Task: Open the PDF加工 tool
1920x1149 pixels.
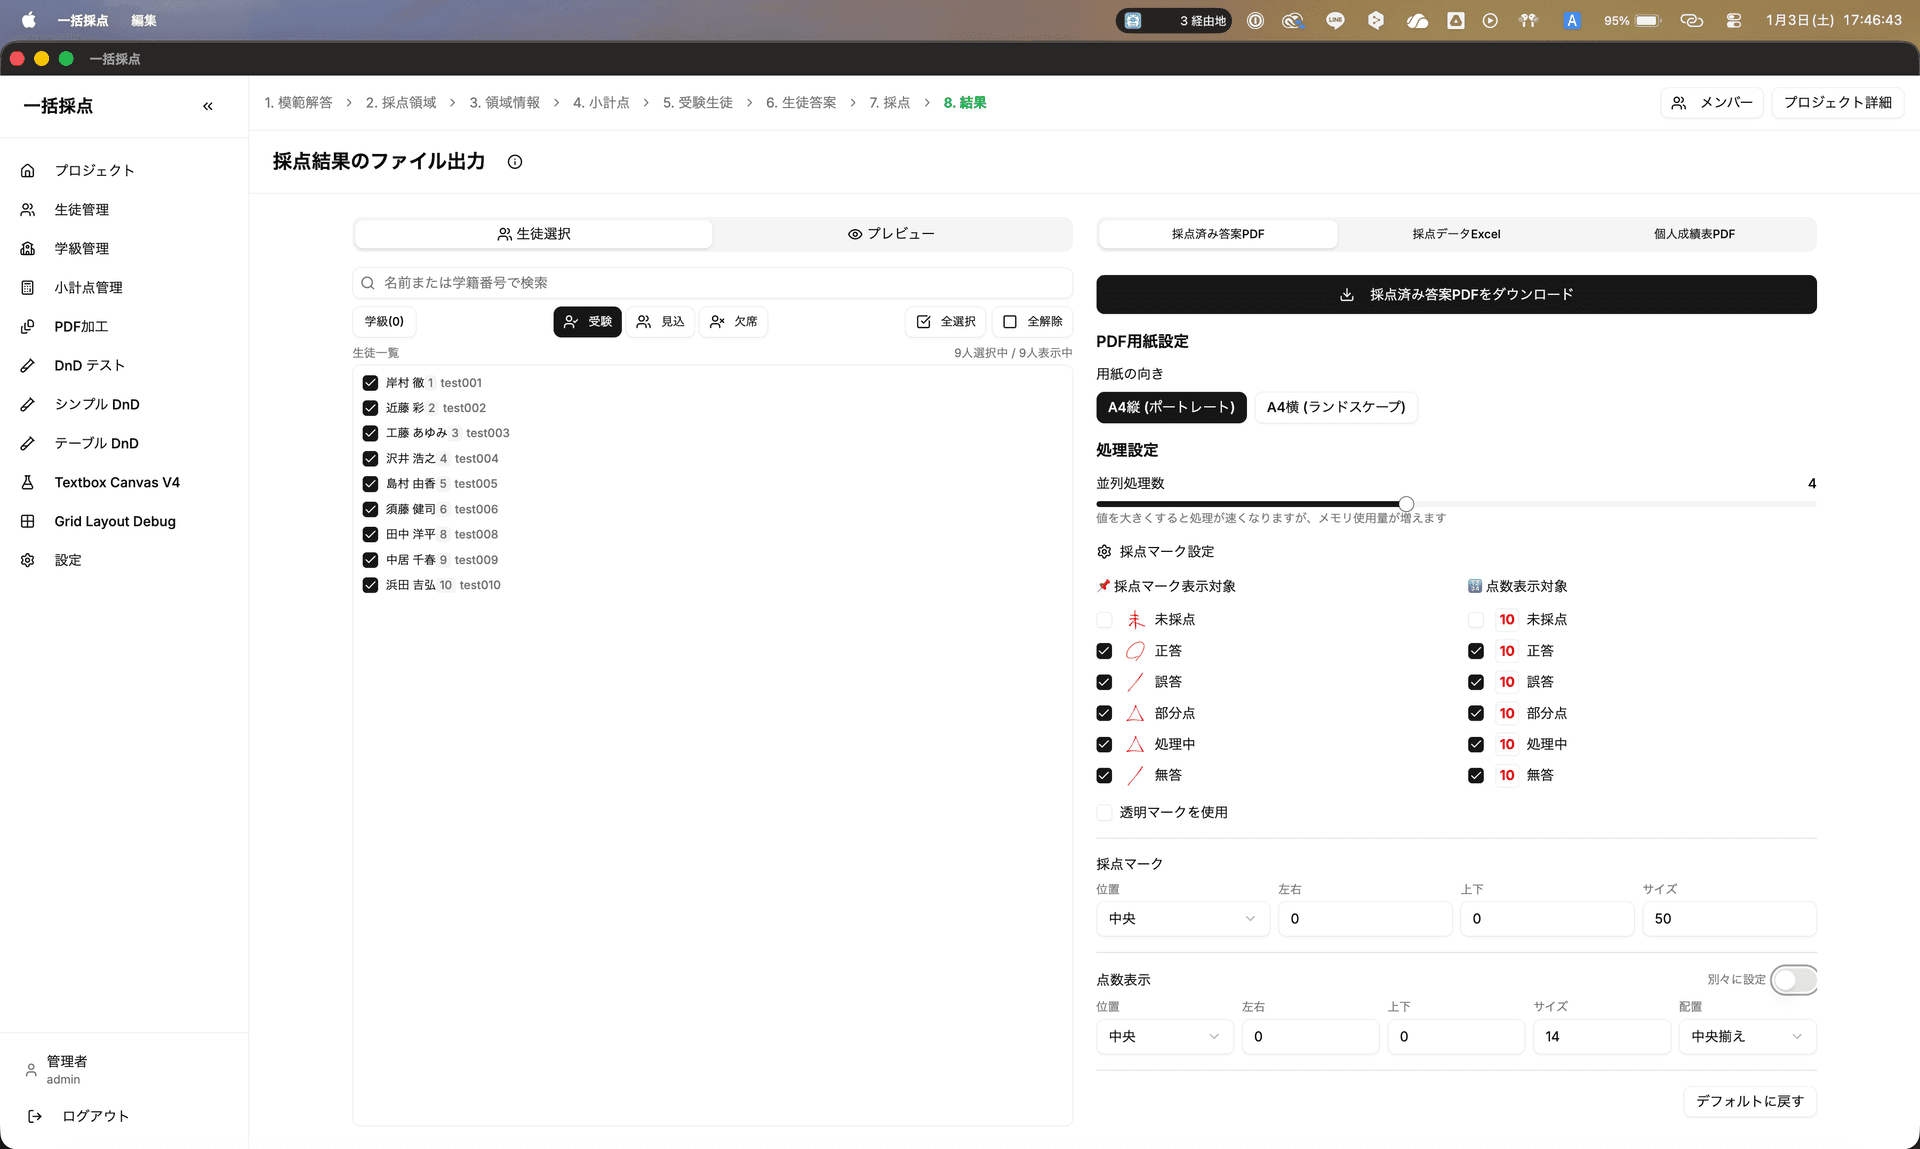Action: 79,326
